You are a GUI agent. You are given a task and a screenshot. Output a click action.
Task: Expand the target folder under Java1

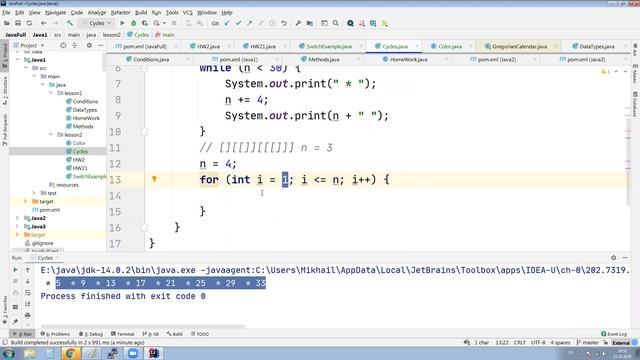click(x=26, y=201)
